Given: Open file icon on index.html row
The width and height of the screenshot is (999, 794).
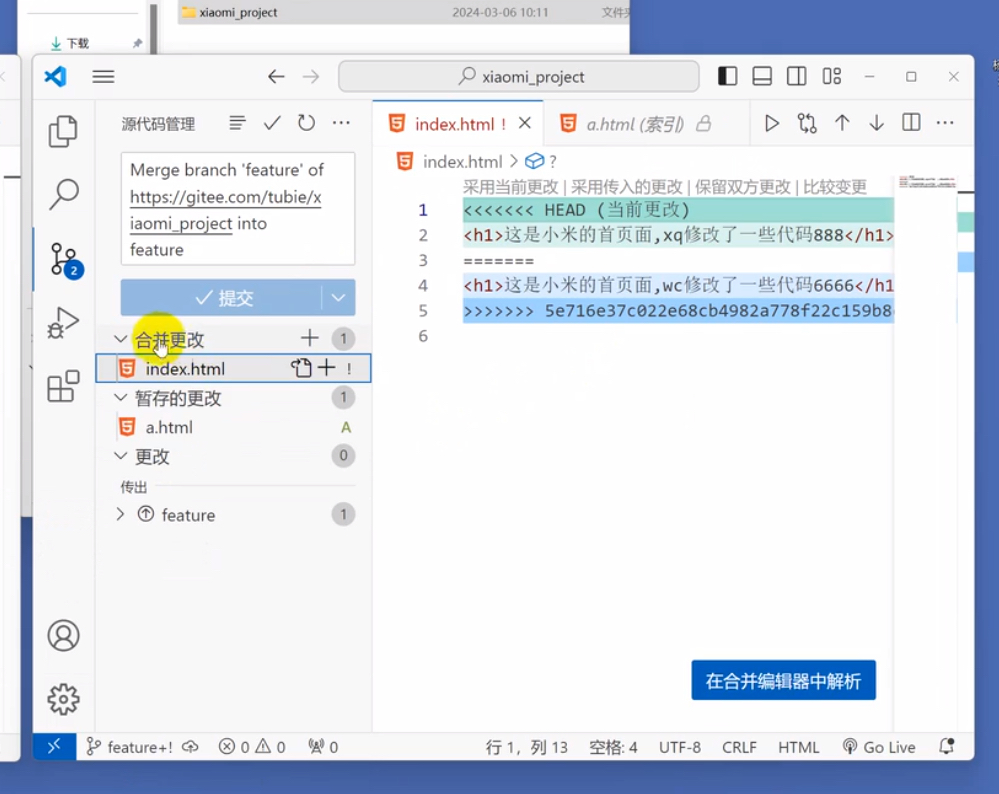Looking at the screenshot, I should point(301,368).
